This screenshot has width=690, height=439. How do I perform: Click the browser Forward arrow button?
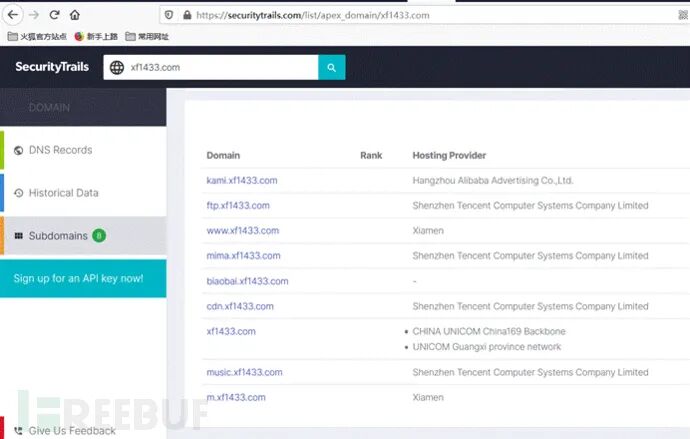[34, 15]
